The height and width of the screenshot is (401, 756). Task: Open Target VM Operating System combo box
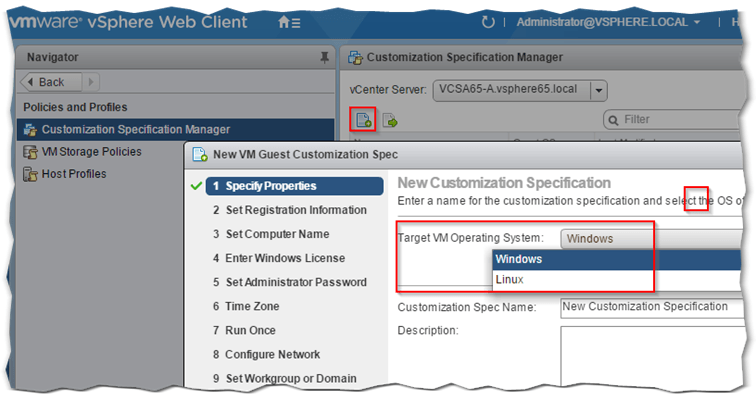pyautogui.click(x=651, y=239)
